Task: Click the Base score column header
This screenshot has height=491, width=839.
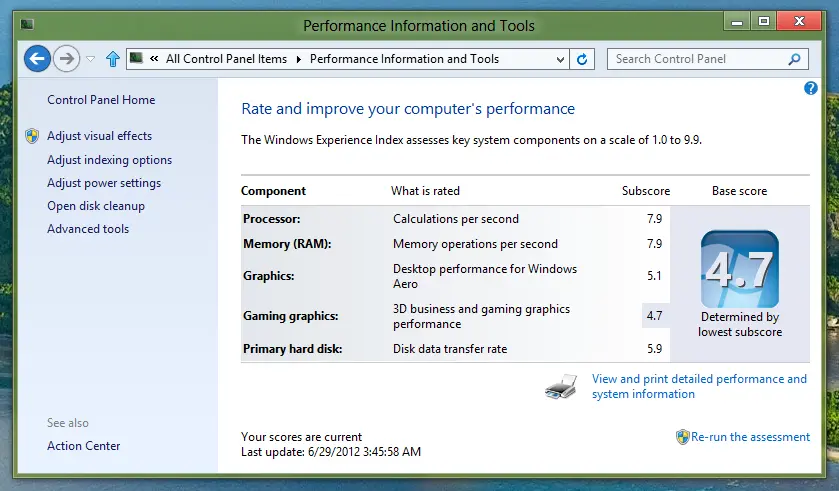Action: 739,191
